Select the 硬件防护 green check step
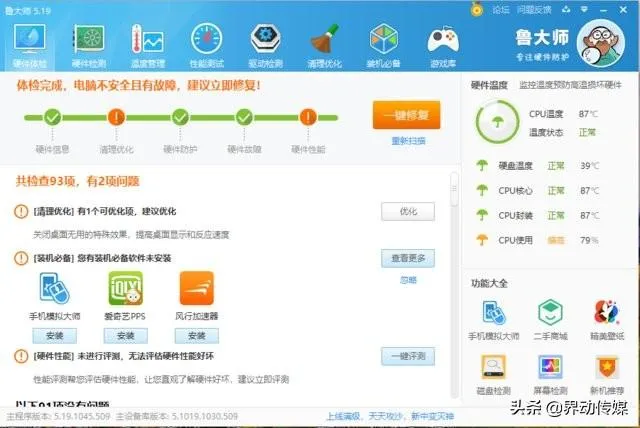This screenshot has width=640, height=428. (x=180, y=118)
